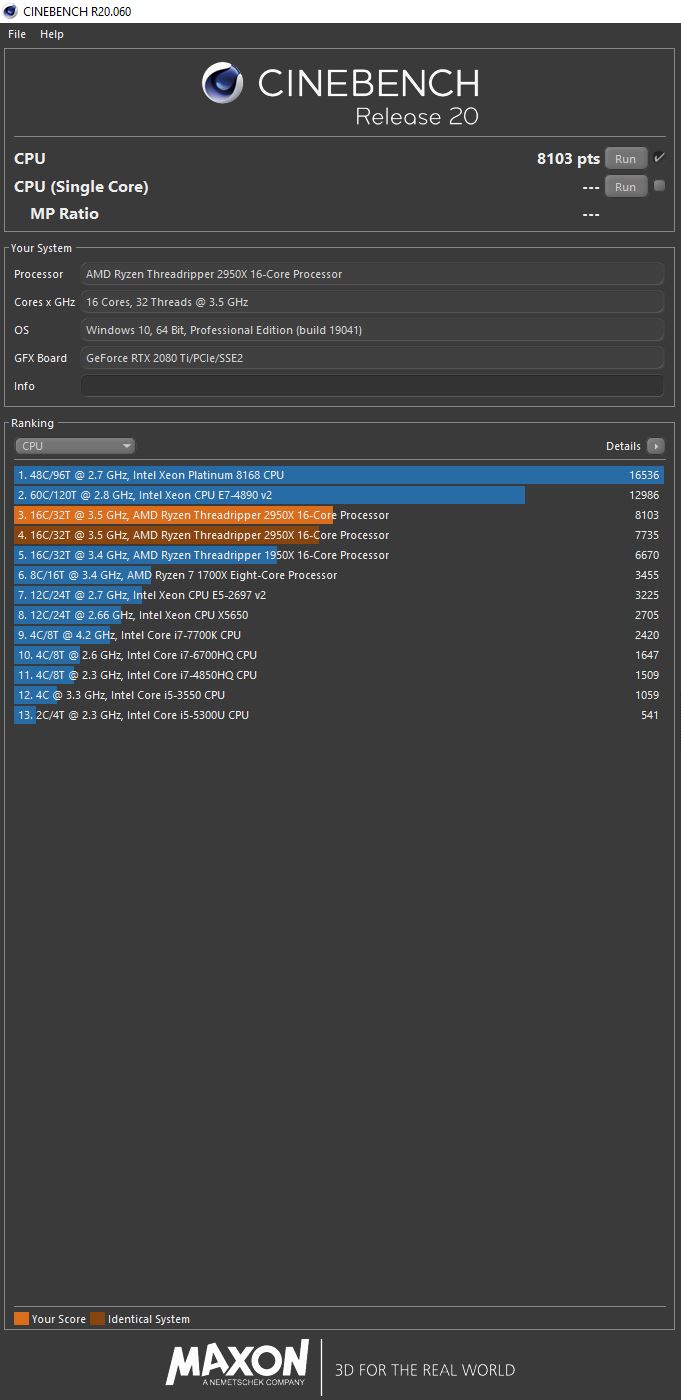Click the Identical System brown legend swatch
Image resolution: width=681 pixels, height=1400 pixels.
tap(97, 1319)
